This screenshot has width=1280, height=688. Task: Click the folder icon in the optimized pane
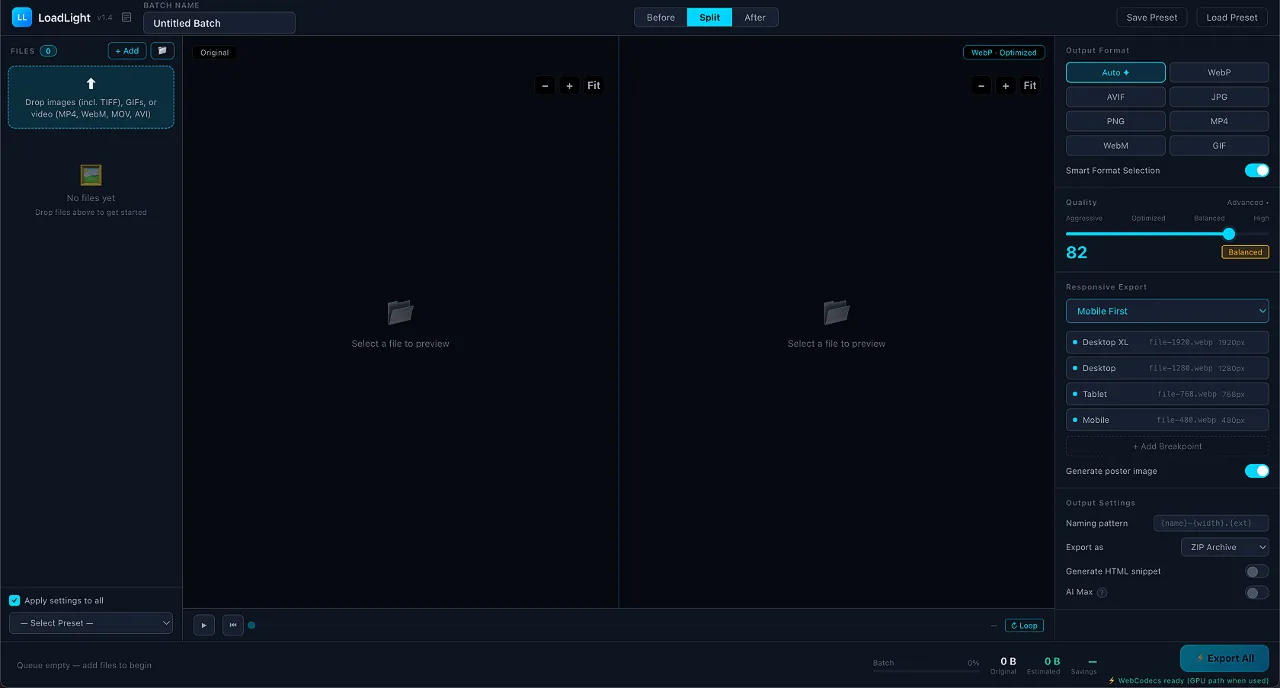click(x=836, y=312)
